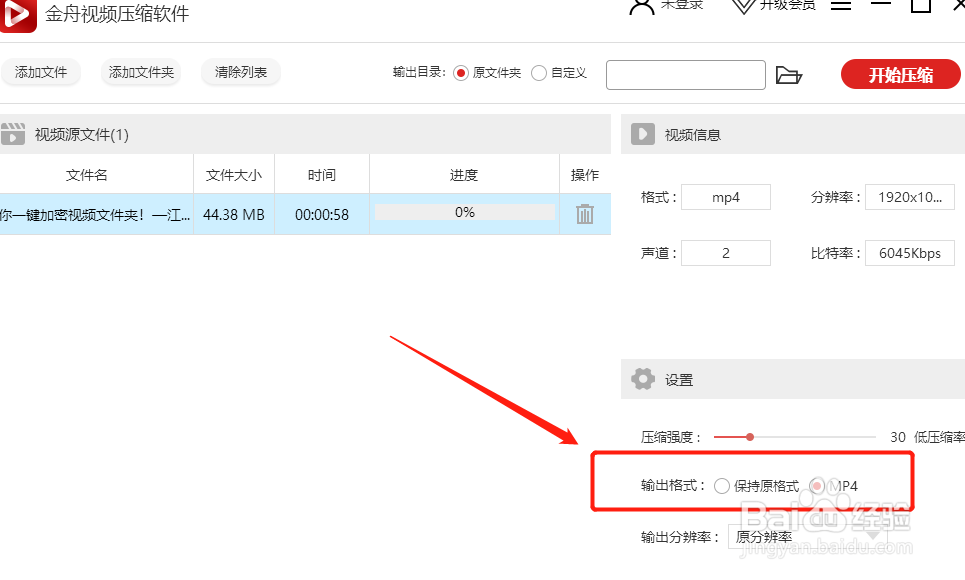Select the MP4 output format option

click(x=817, y=485)
